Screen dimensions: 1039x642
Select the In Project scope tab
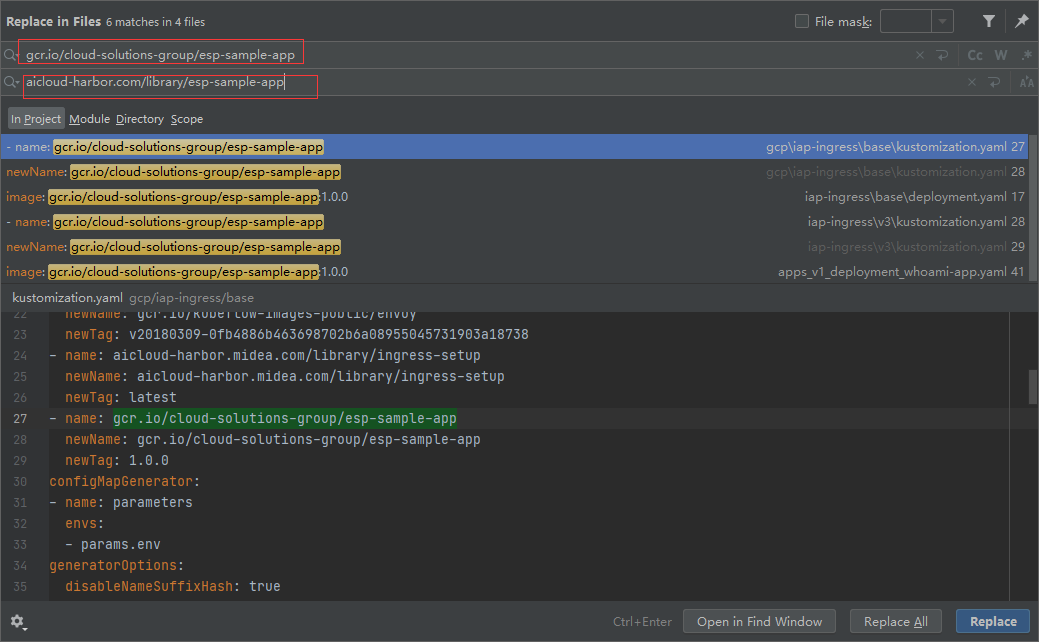click(x=36, y=119)
